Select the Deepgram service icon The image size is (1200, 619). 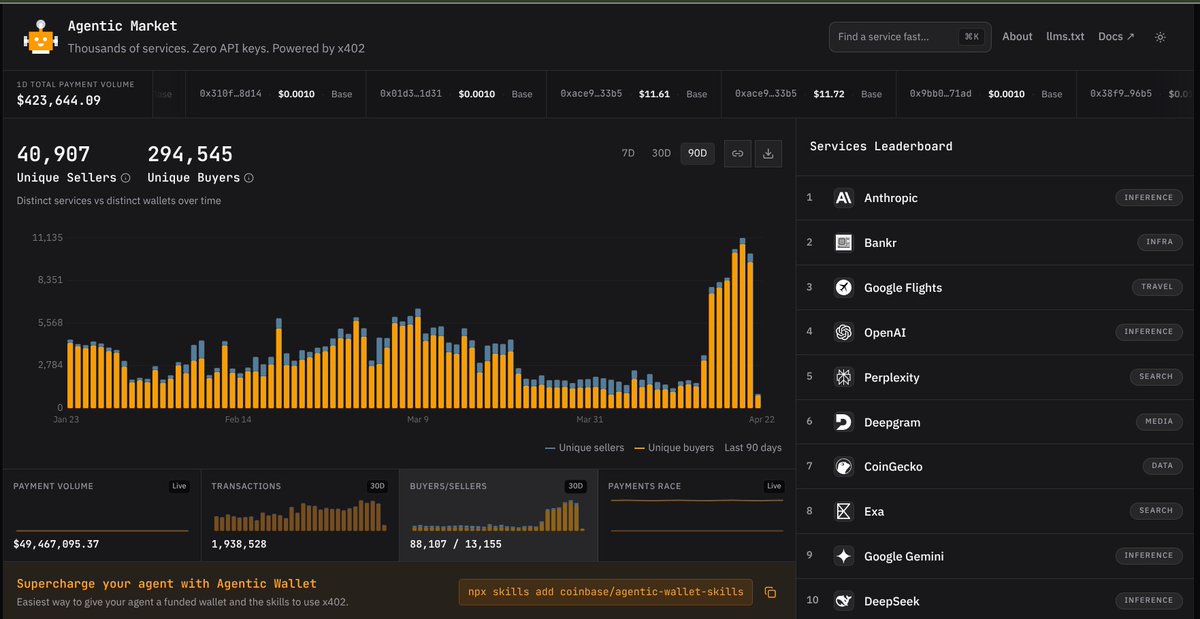tap(843, 422)
